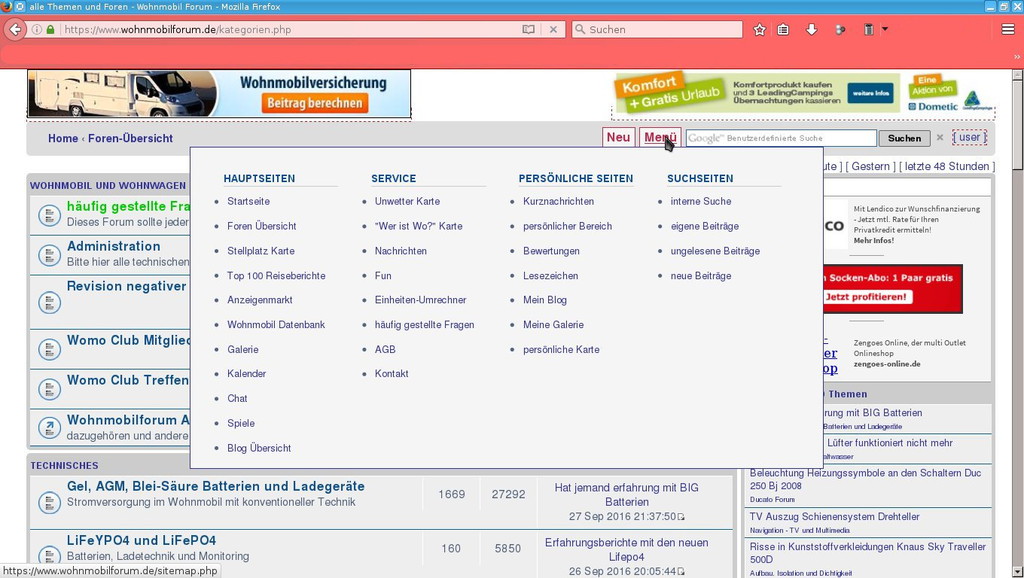Expand the toolbar overflow chevron
Viewport: 1024px width, 578px height.
pyautogui.click(x=1017, y=57)
